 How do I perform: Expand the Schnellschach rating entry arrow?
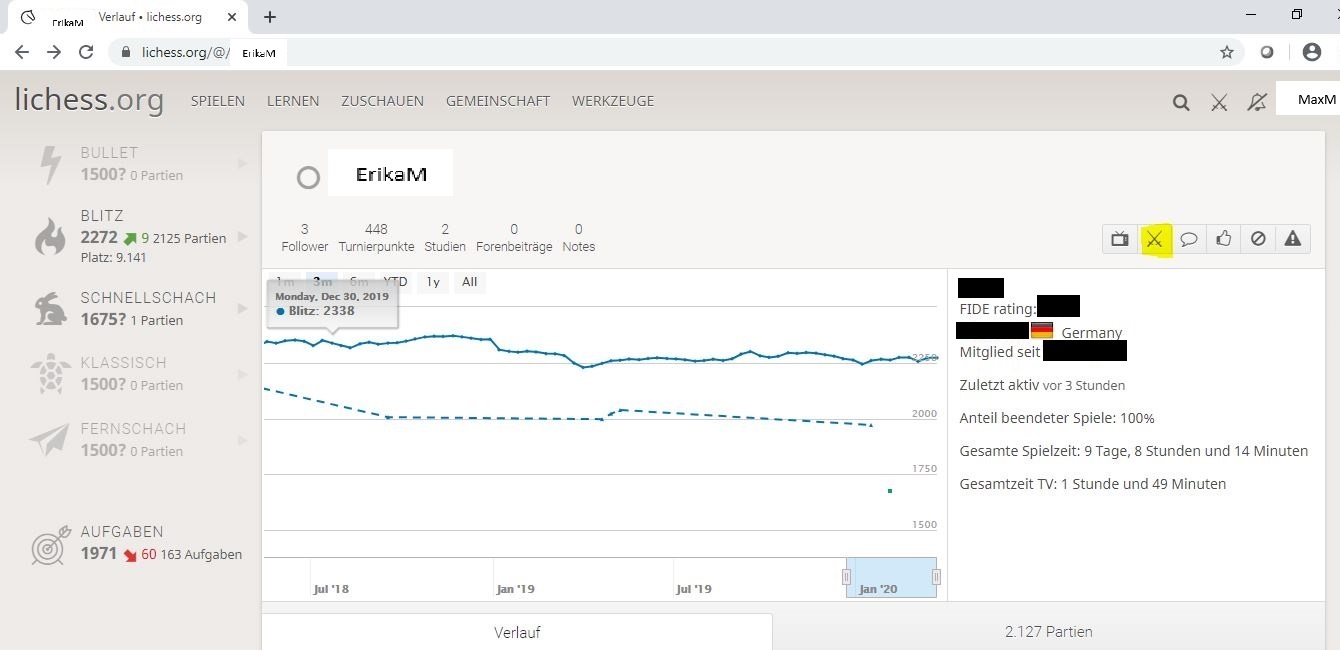[242, 309]
